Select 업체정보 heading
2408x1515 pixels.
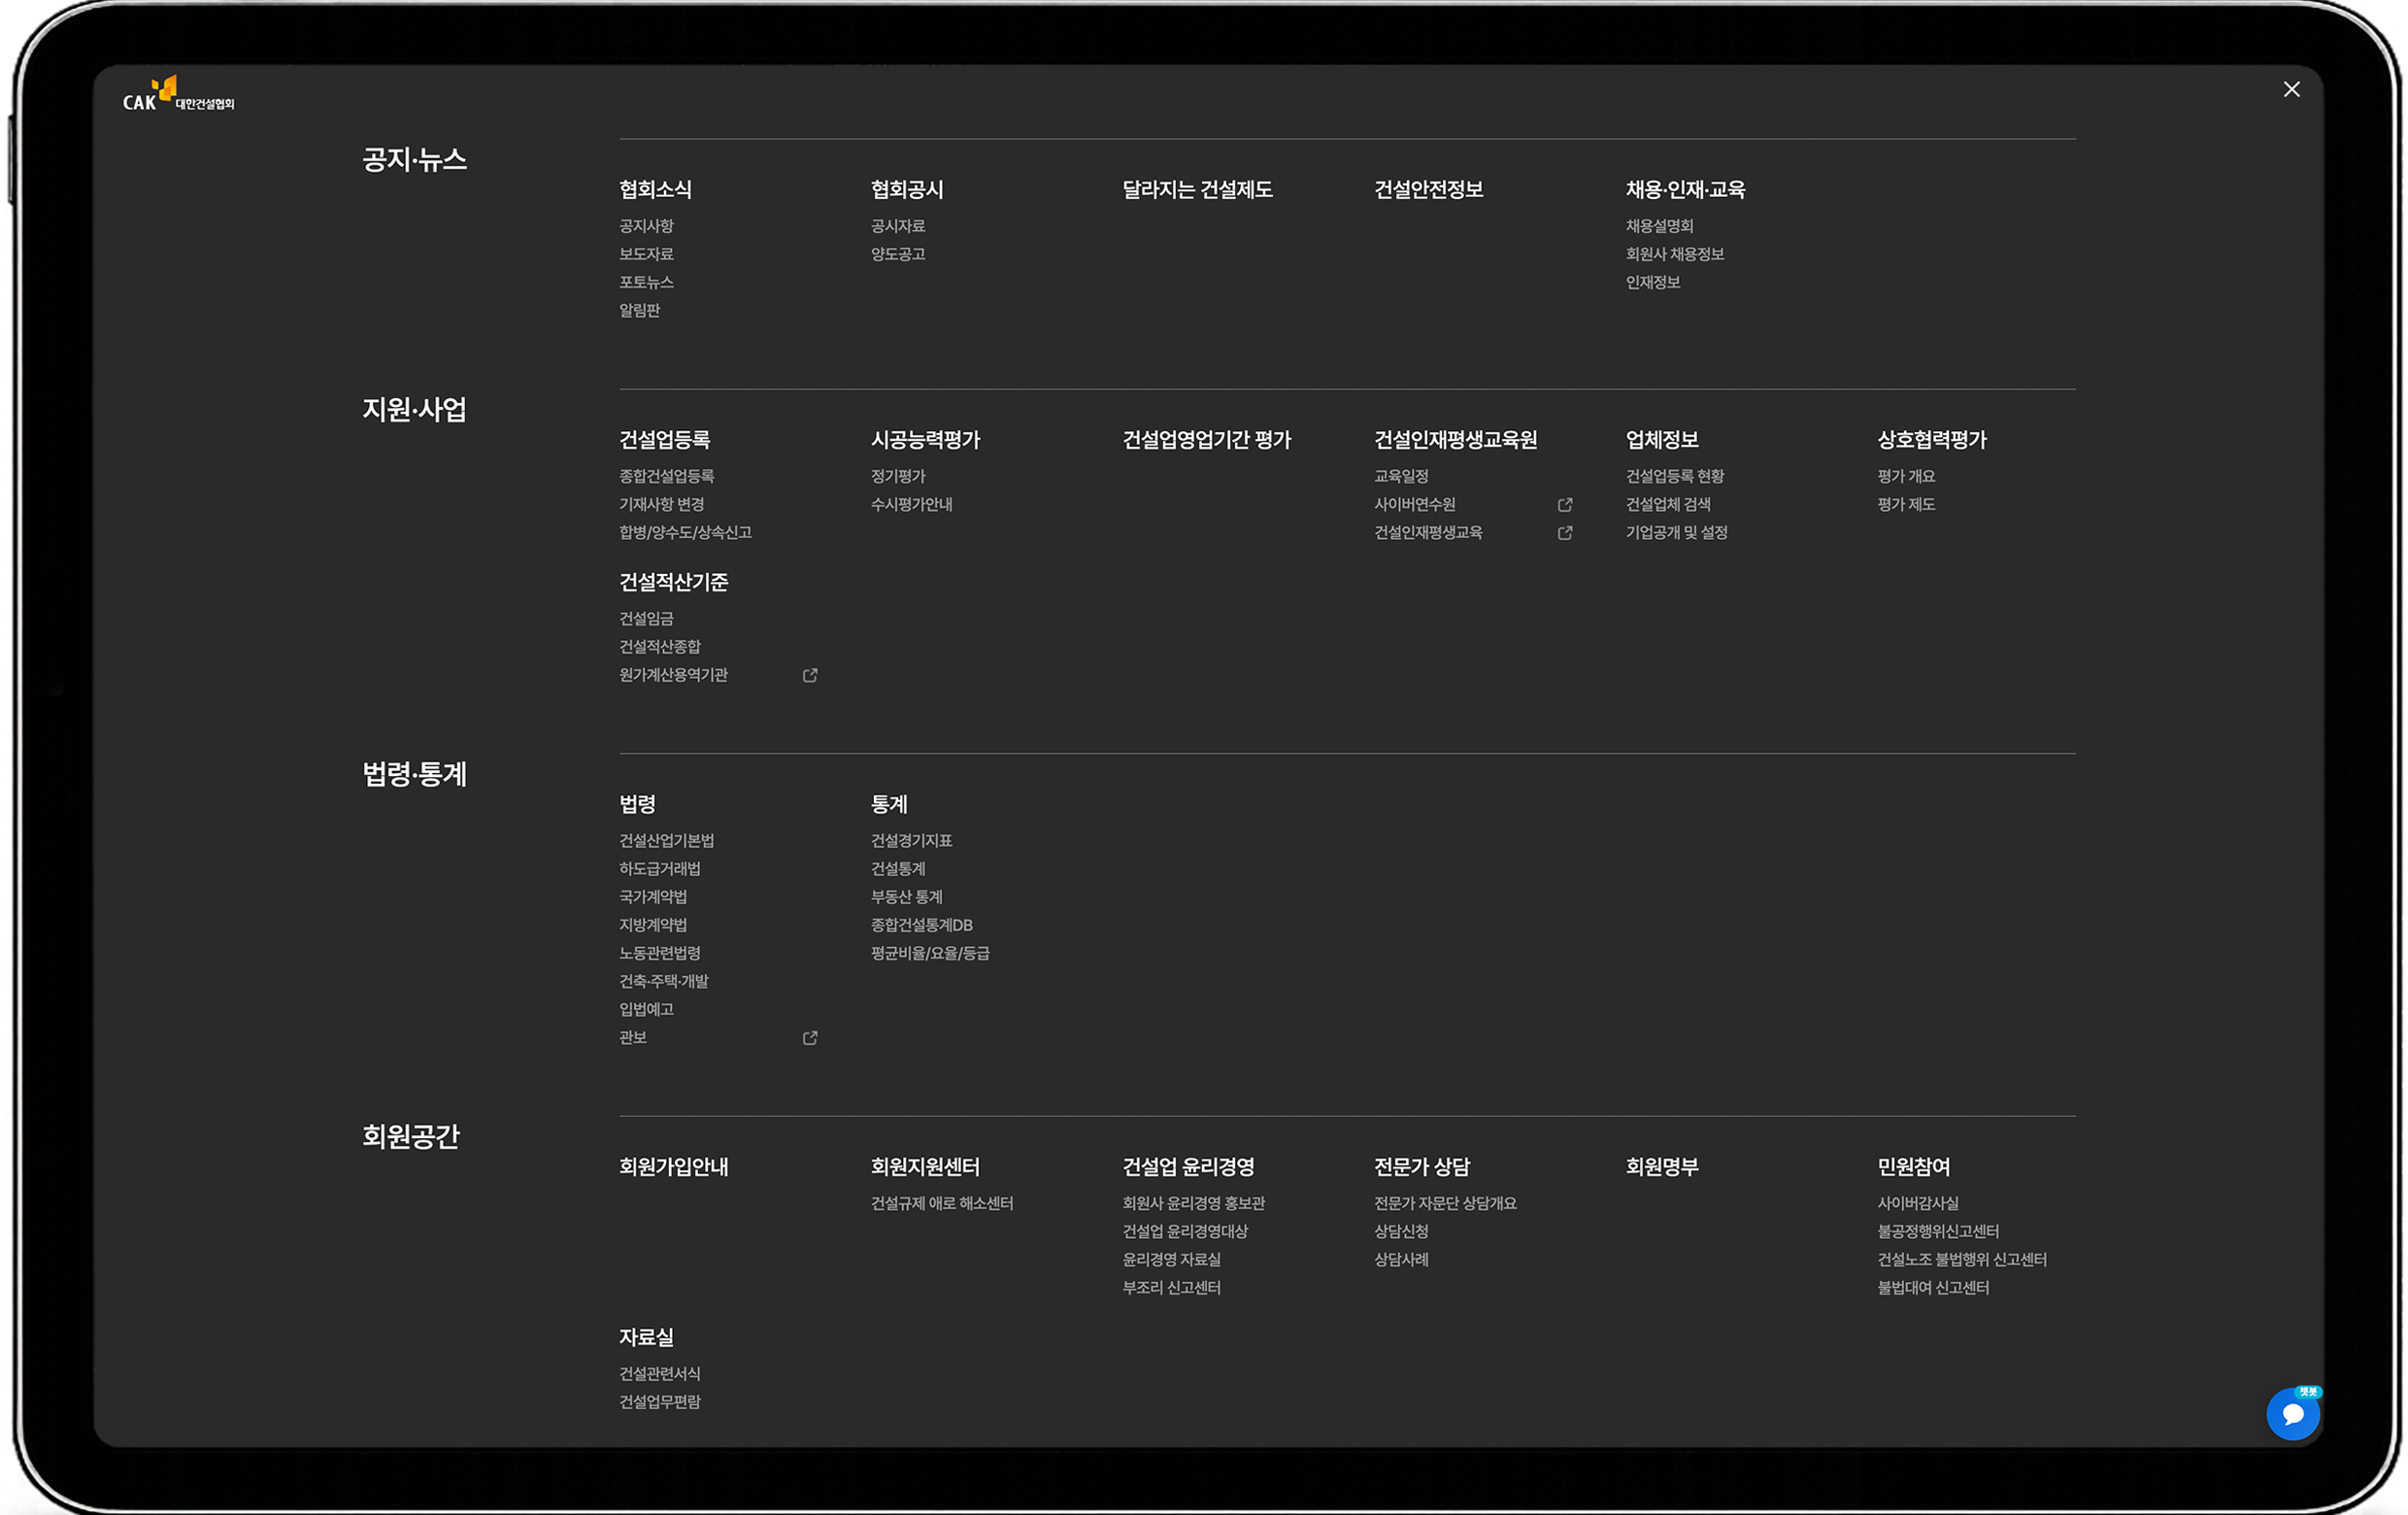(x=1662, y=440)
